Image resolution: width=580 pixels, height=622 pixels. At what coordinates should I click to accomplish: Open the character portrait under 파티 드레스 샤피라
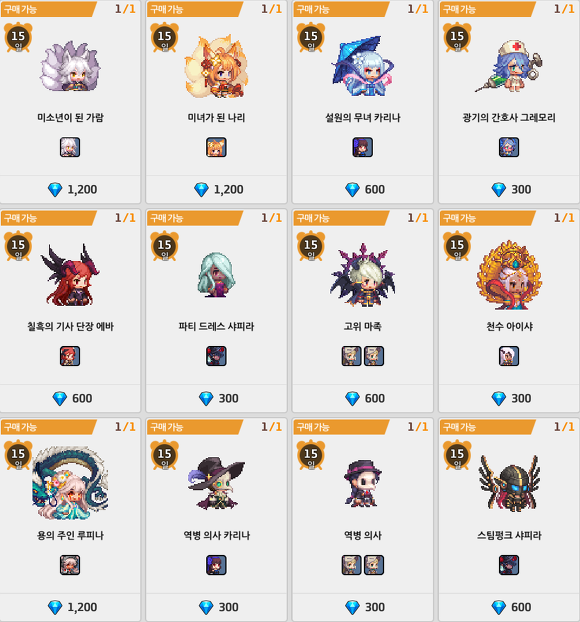pyautogui.click(x=216, y=356)
